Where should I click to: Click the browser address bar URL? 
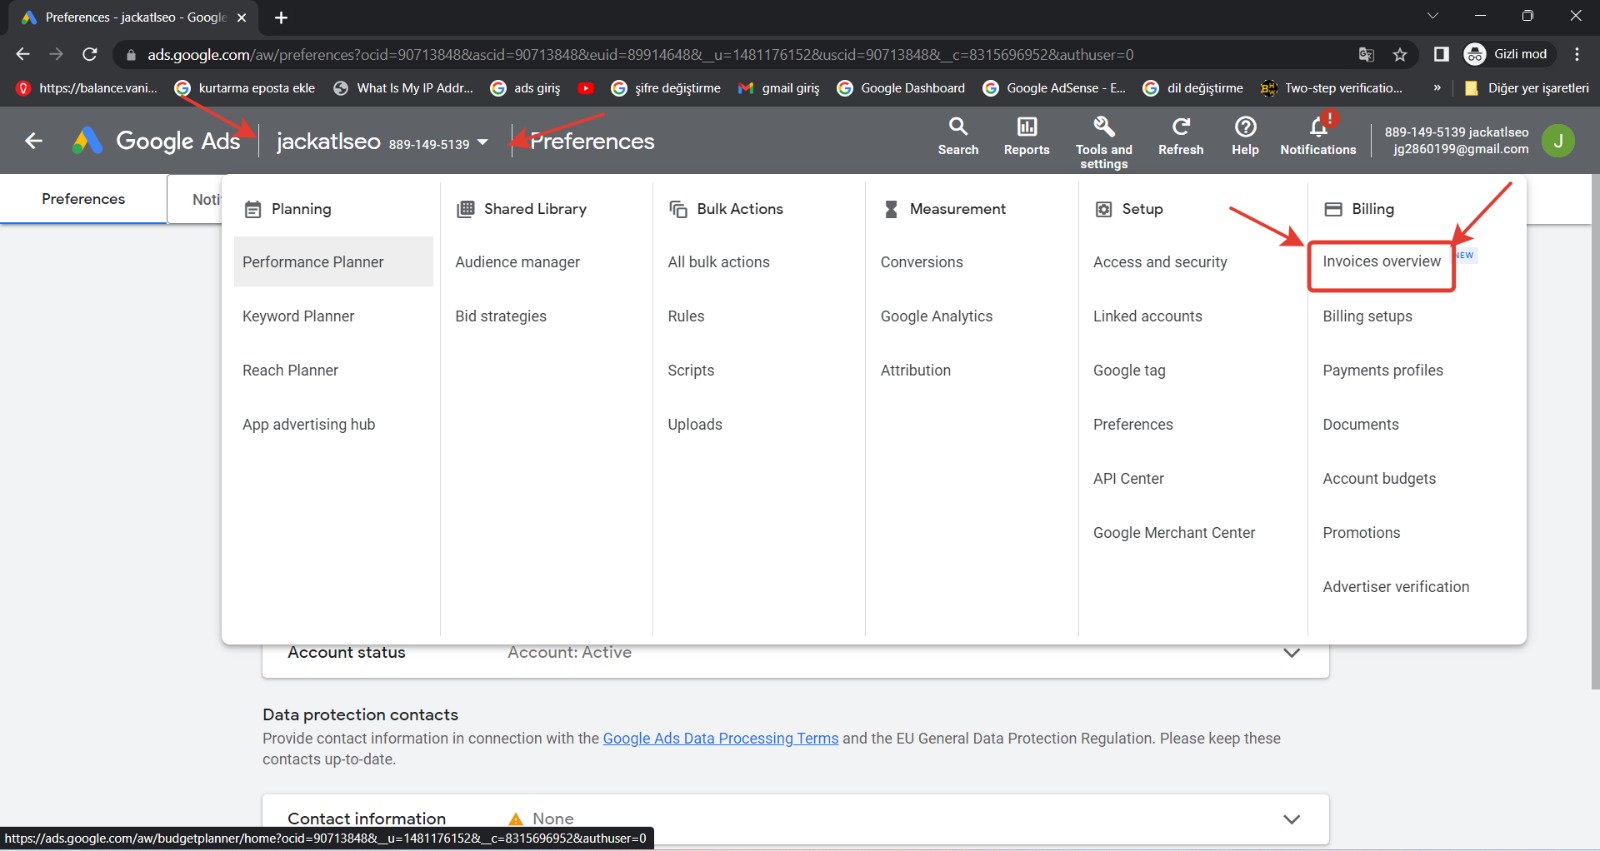coord(640,54)
